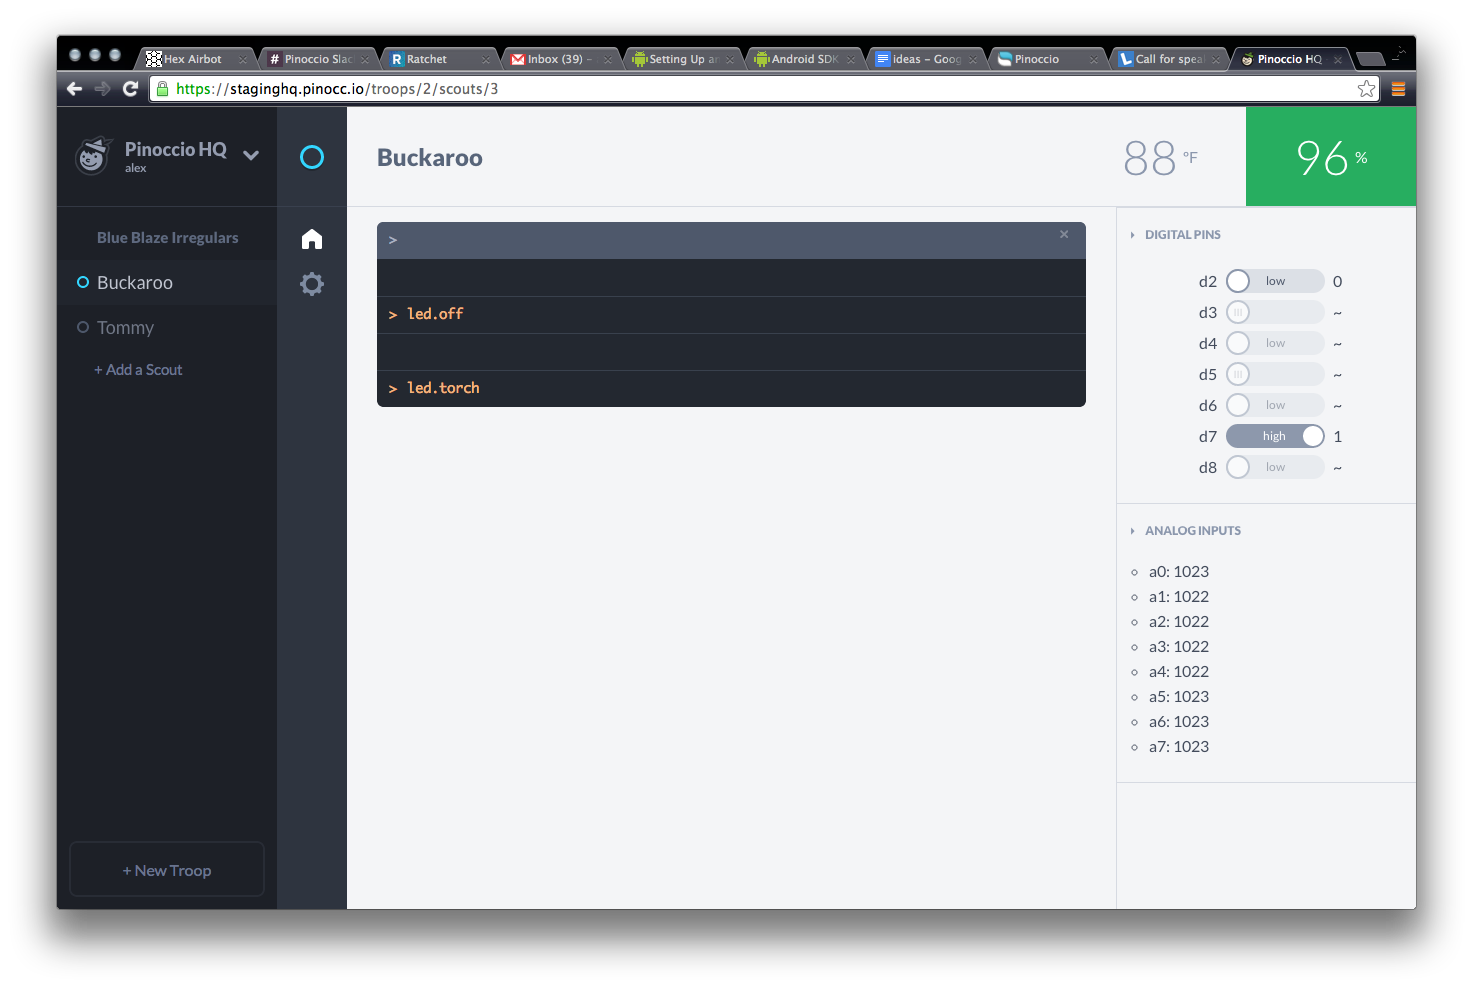
Task: Click the 96% battery indicator
Action: click(x=1331, y=157)
